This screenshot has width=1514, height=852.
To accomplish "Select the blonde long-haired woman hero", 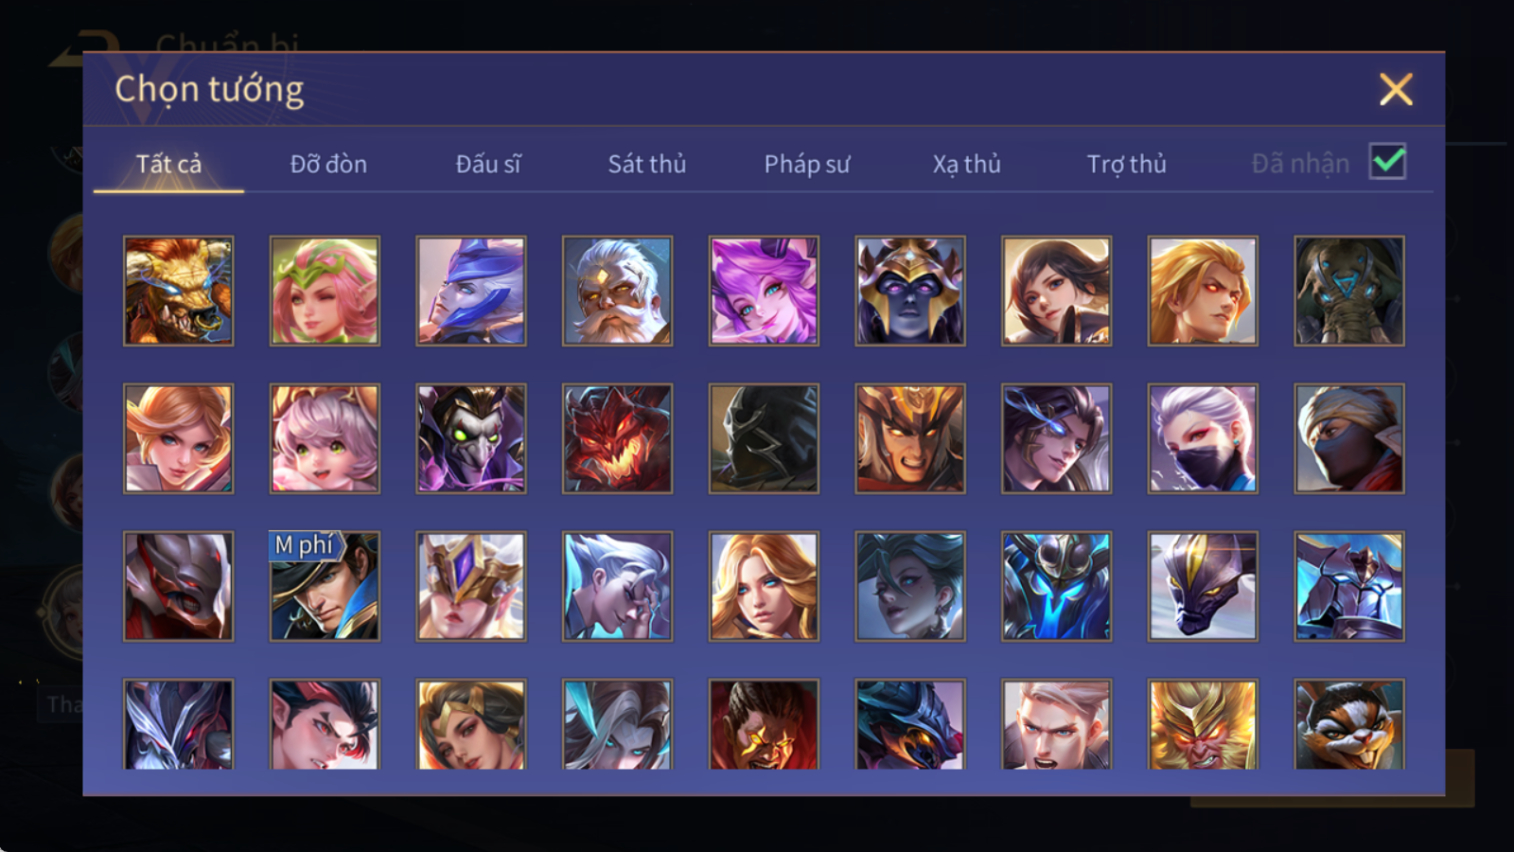I will (764, 586).
